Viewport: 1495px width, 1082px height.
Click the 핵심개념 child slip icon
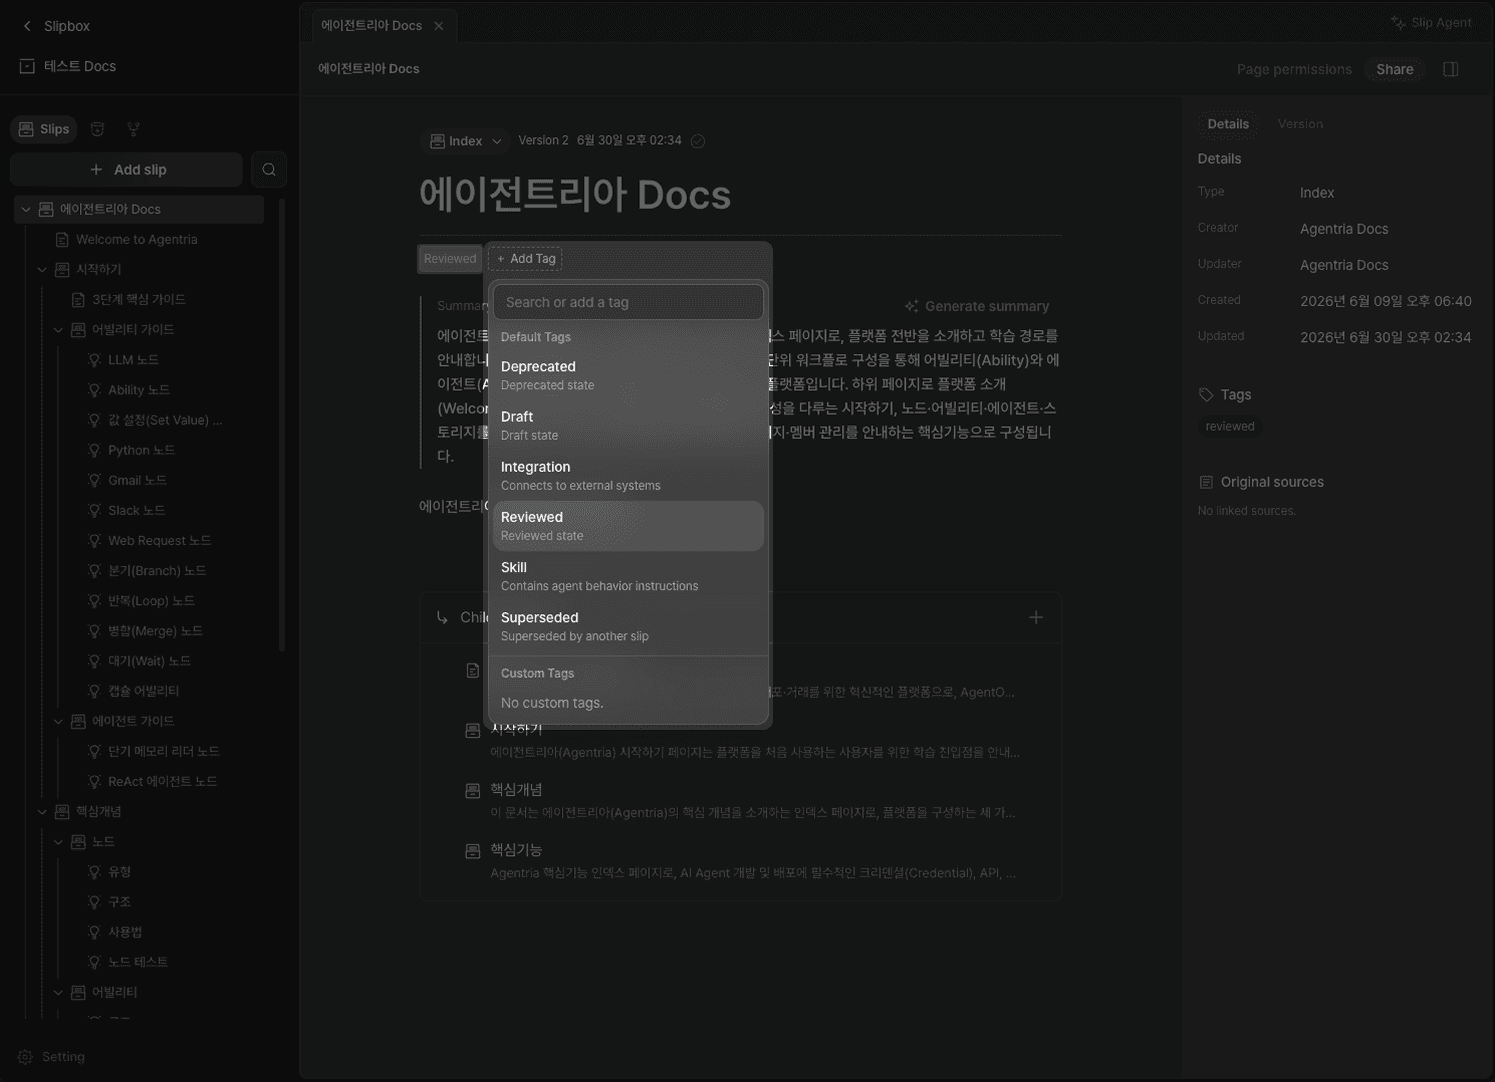coord(473,791)
